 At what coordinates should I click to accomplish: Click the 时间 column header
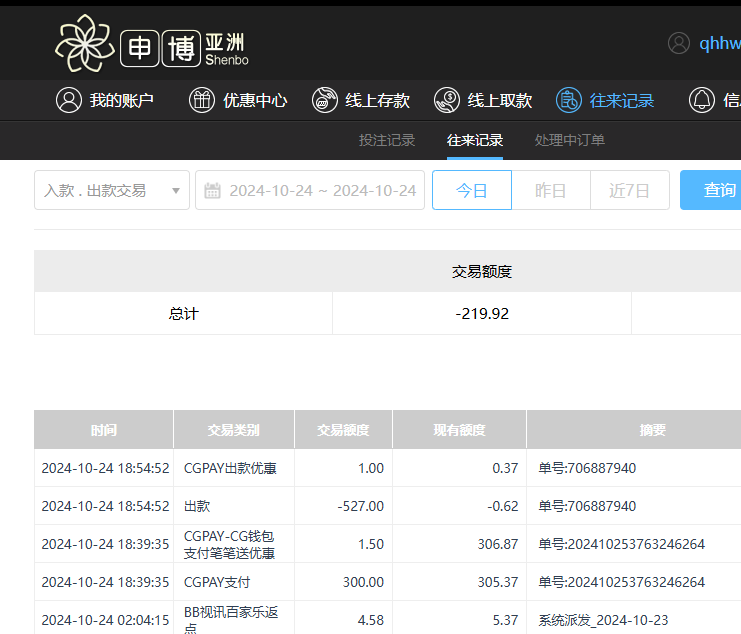pos(103,430)
